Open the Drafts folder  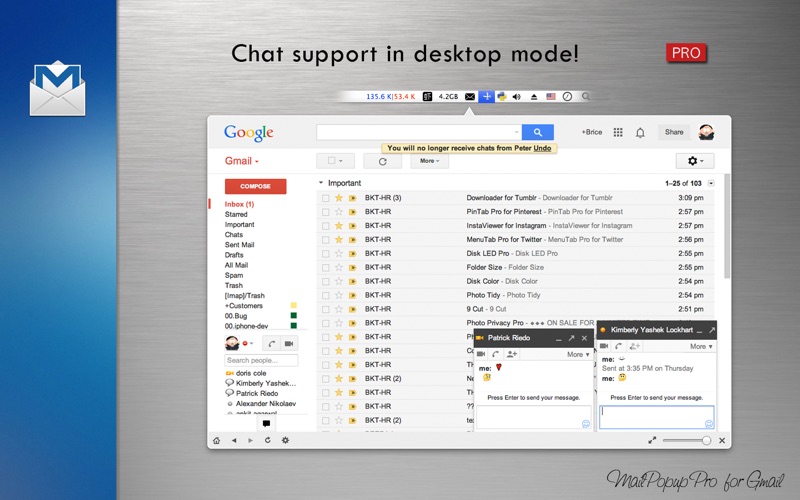coord(234,255)
